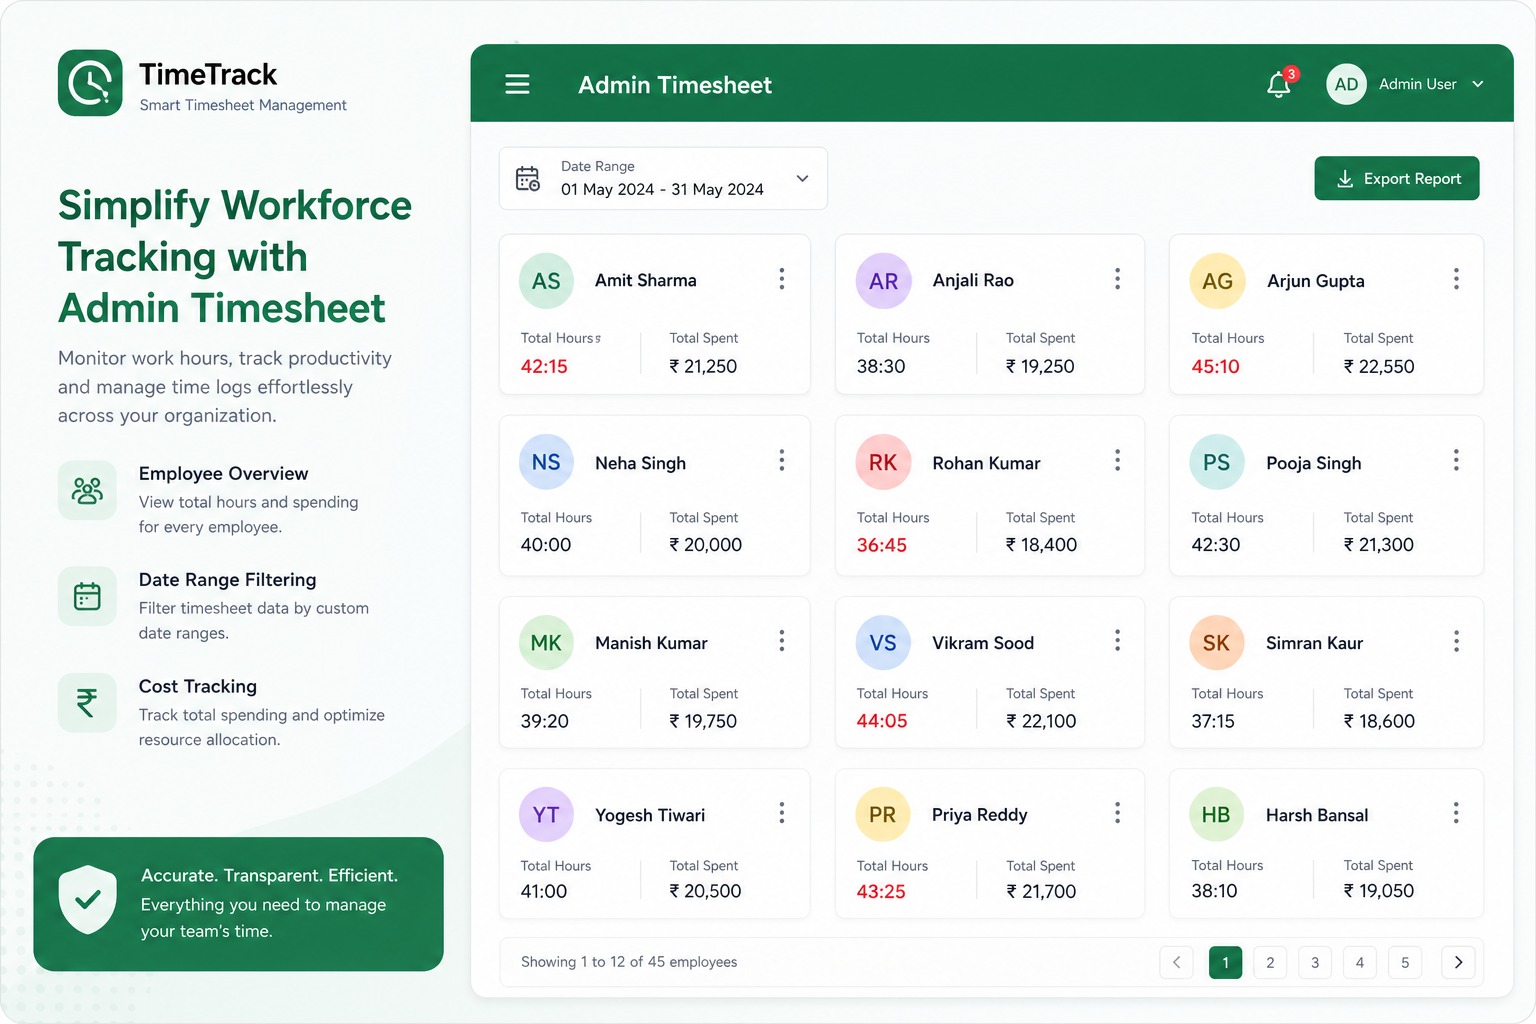Viewport: 1536px width, 1024px height.
Task: Open options menu for Rohan Kumar
Action: 1117,460
